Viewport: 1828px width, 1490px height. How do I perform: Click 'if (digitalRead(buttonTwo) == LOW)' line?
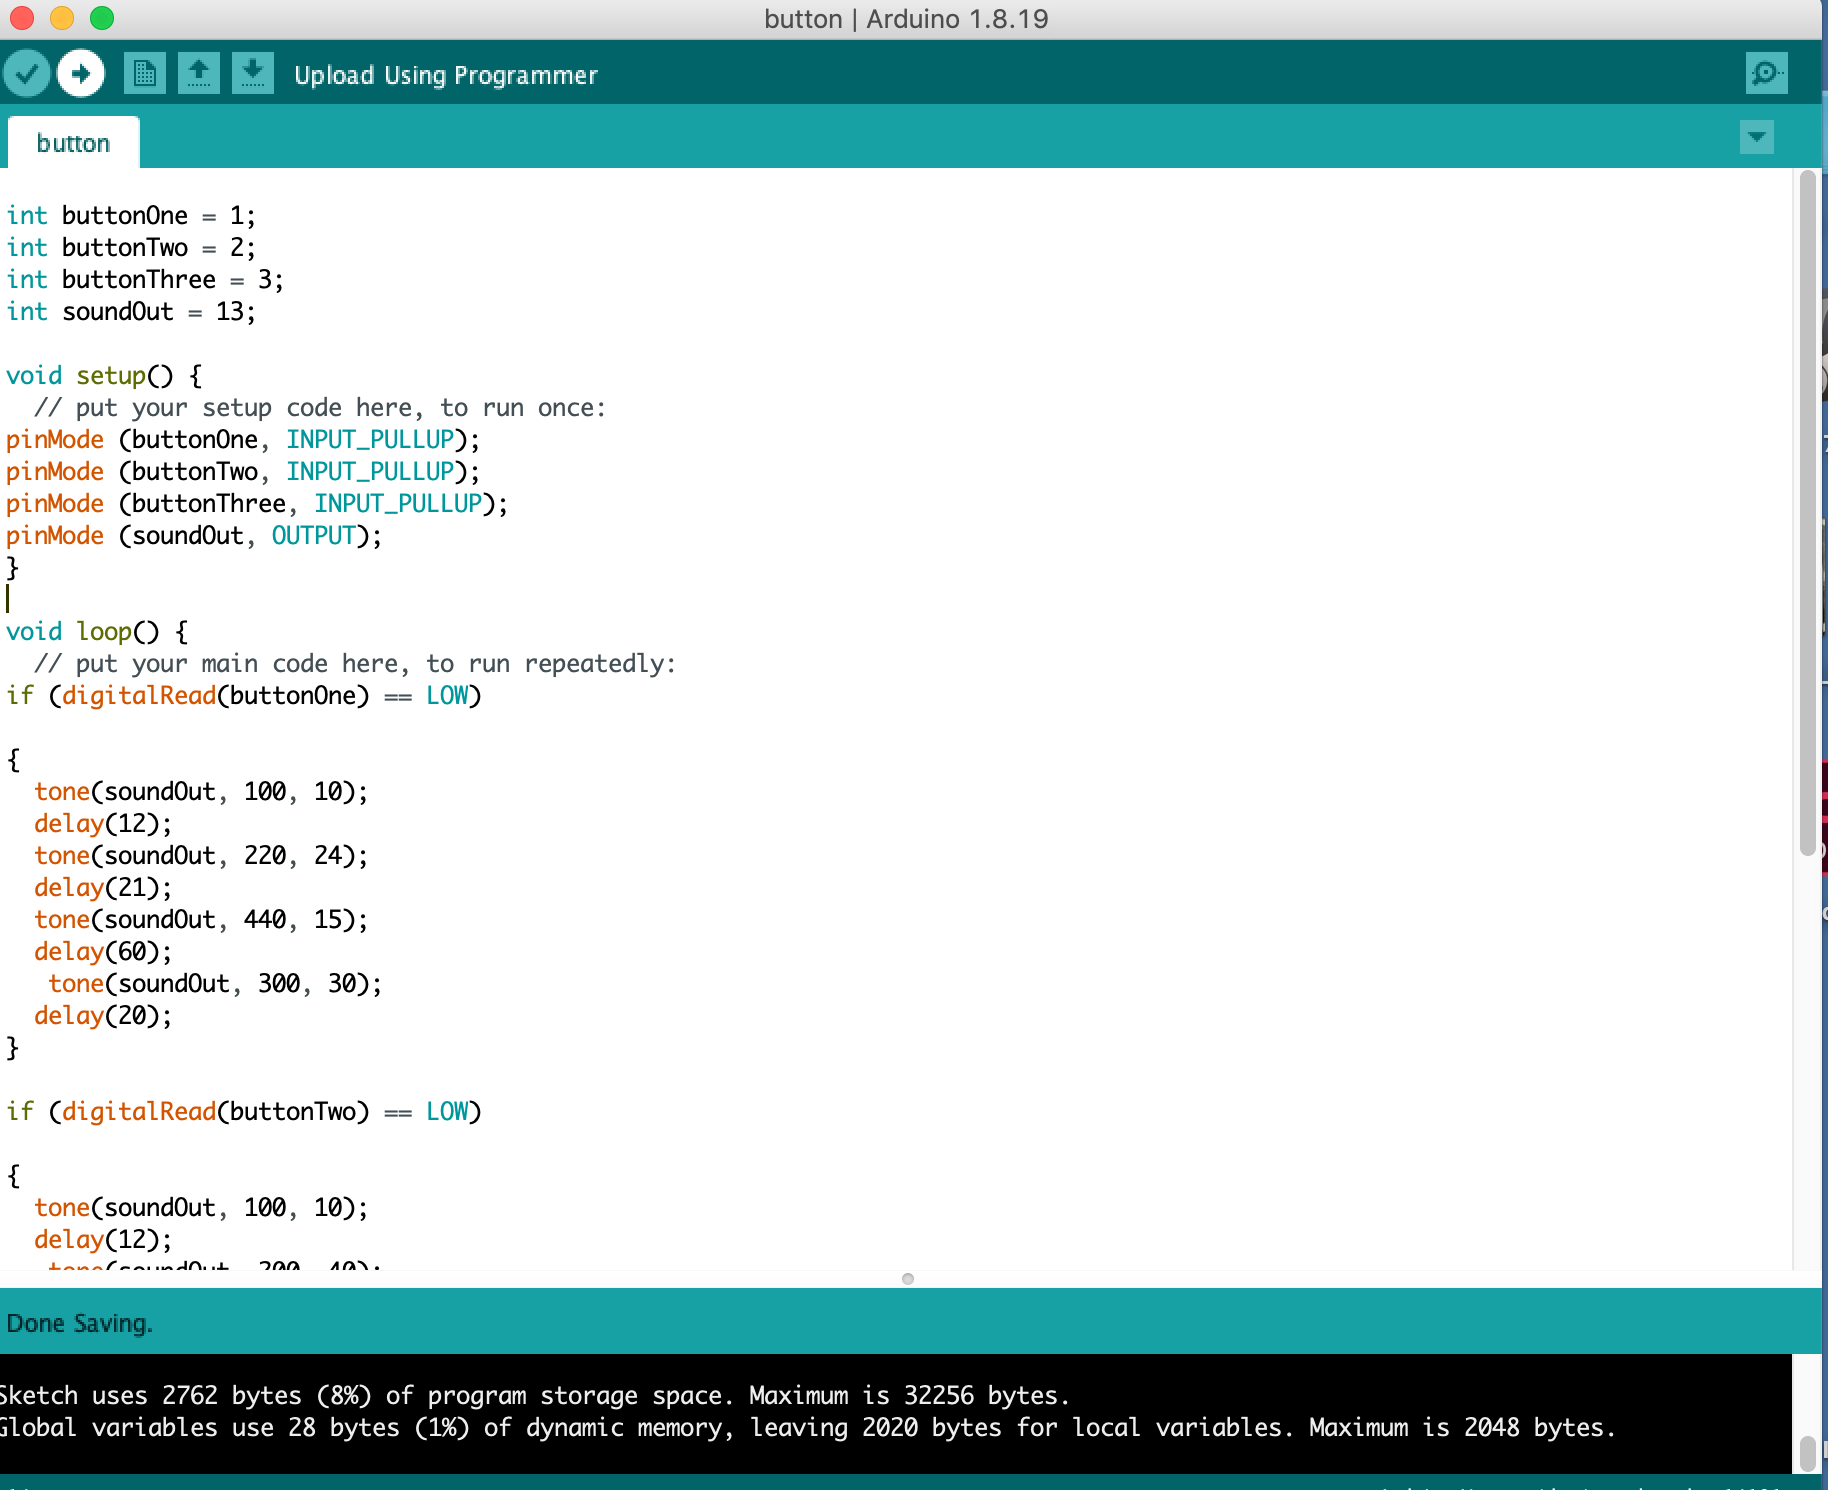pos(244,1112)
